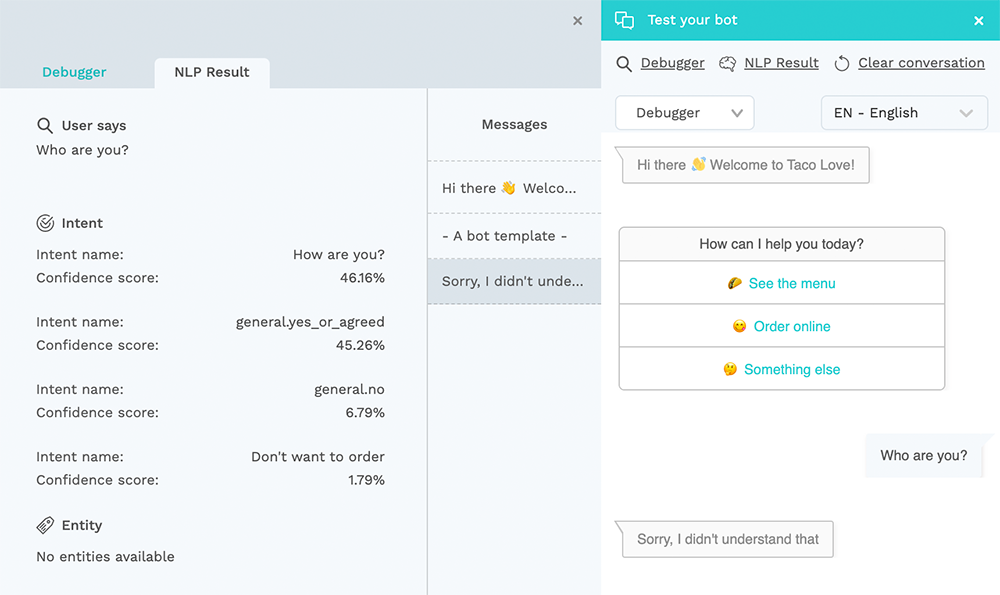The height and width of the screenshot is (595, 1000).
Task: Switch to the Debugger tab
Action: tap(74, 72)
